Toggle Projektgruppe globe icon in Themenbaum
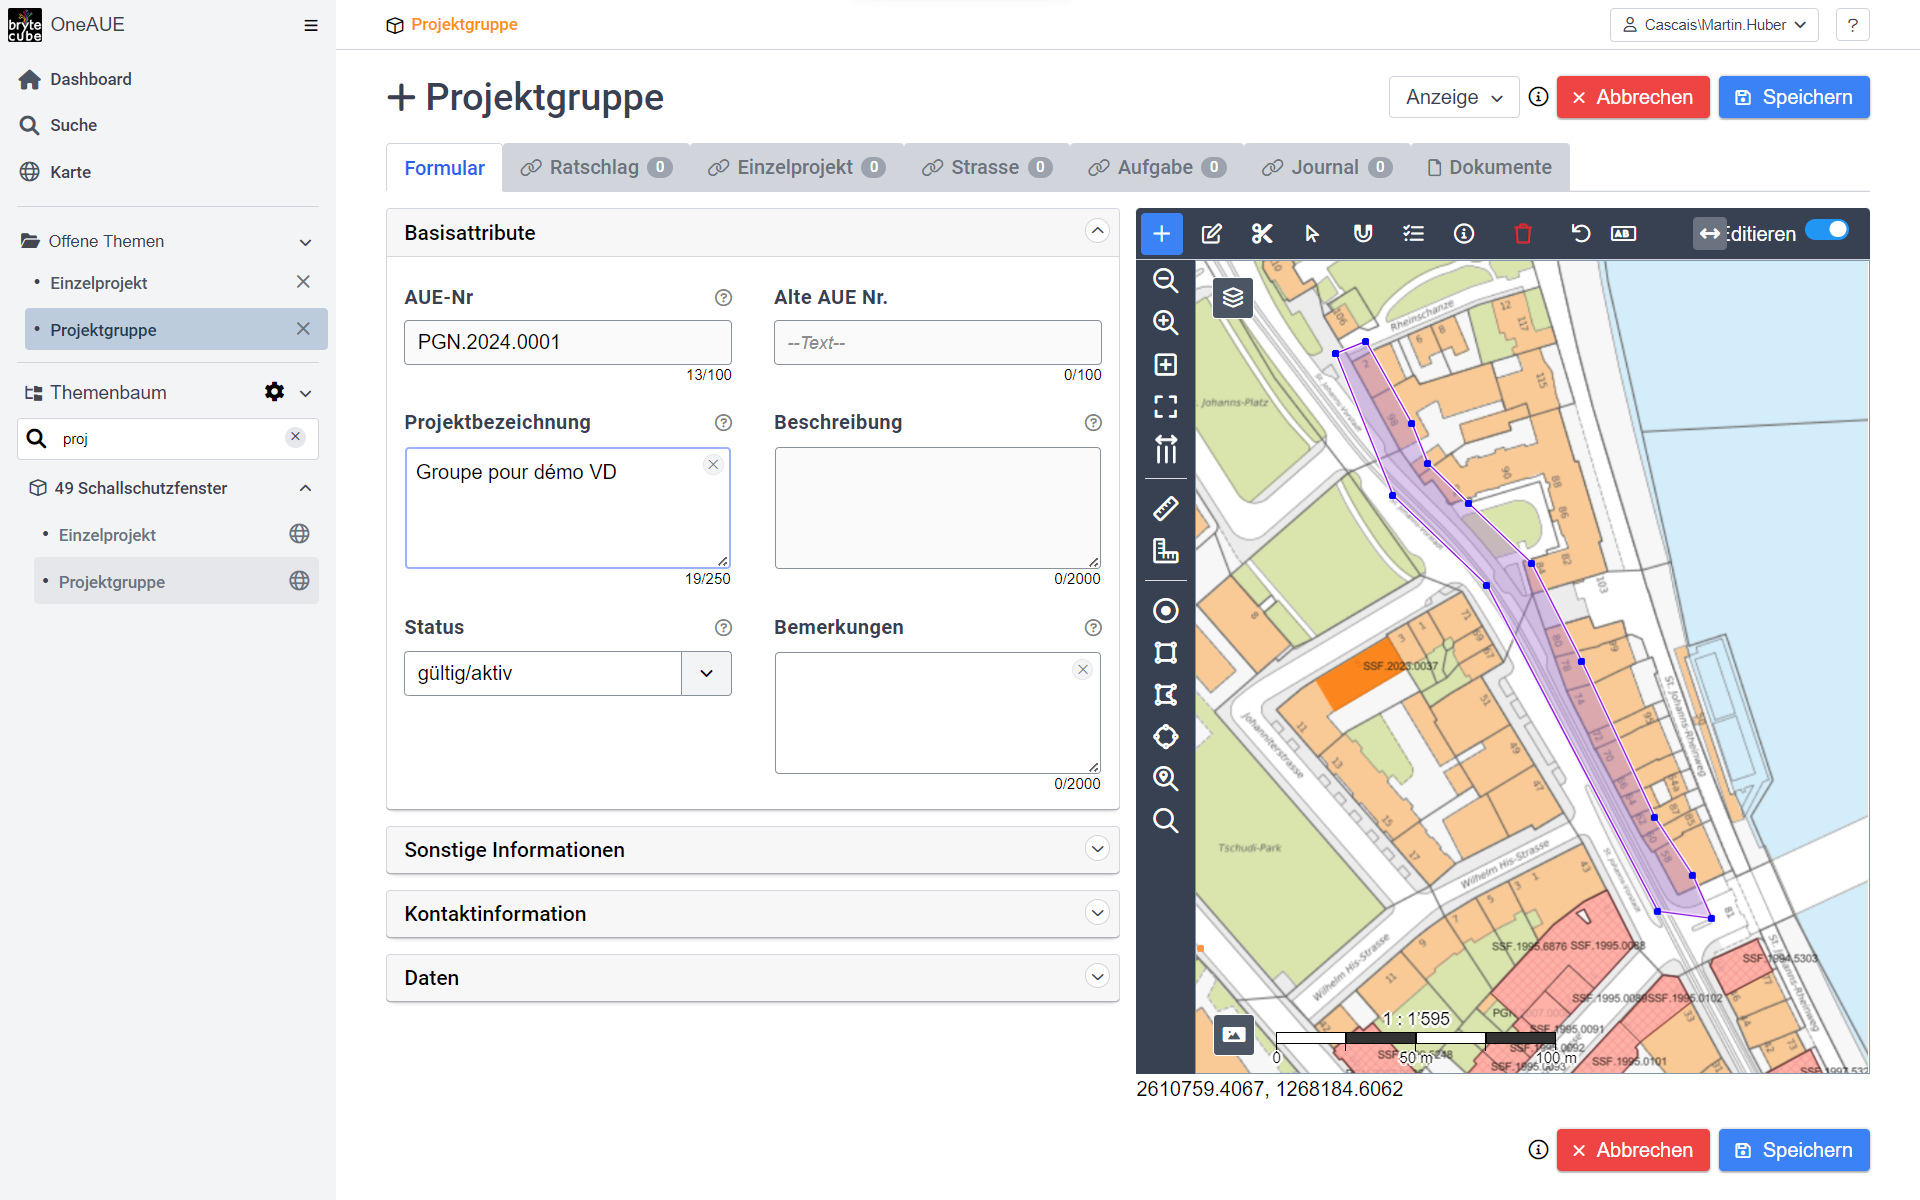Screen dimensions: 1920x1200 tap(299, 581)
